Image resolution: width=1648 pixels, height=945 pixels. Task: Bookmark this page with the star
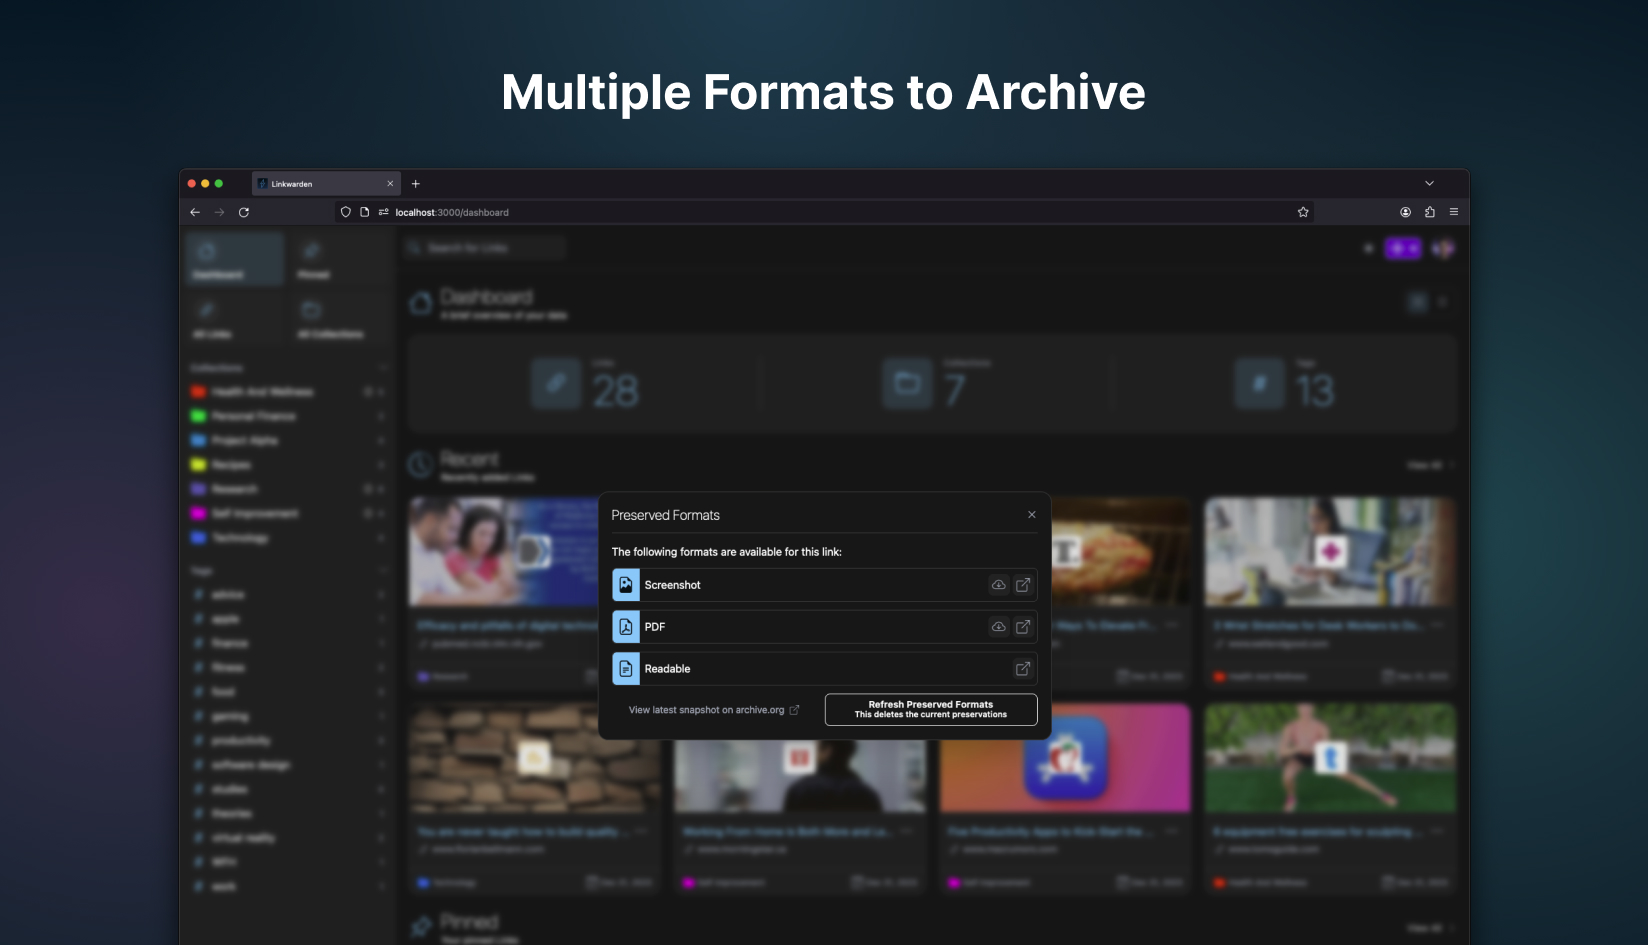[1303, 212]
